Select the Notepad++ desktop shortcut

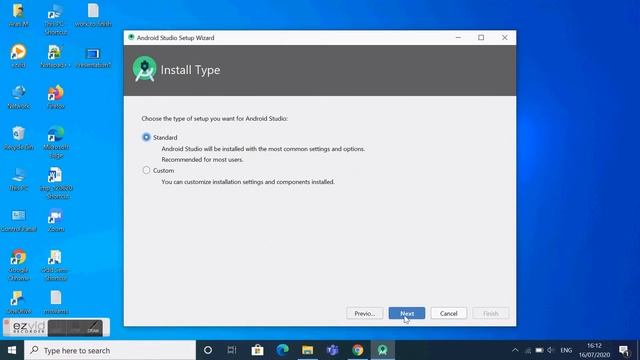pos(55,56)
